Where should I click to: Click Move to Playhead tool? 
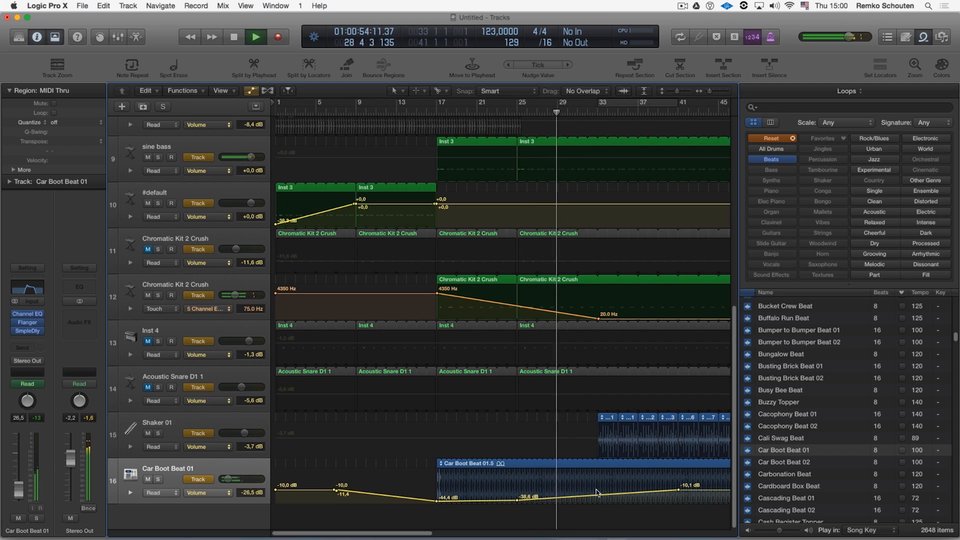(471, 67)
